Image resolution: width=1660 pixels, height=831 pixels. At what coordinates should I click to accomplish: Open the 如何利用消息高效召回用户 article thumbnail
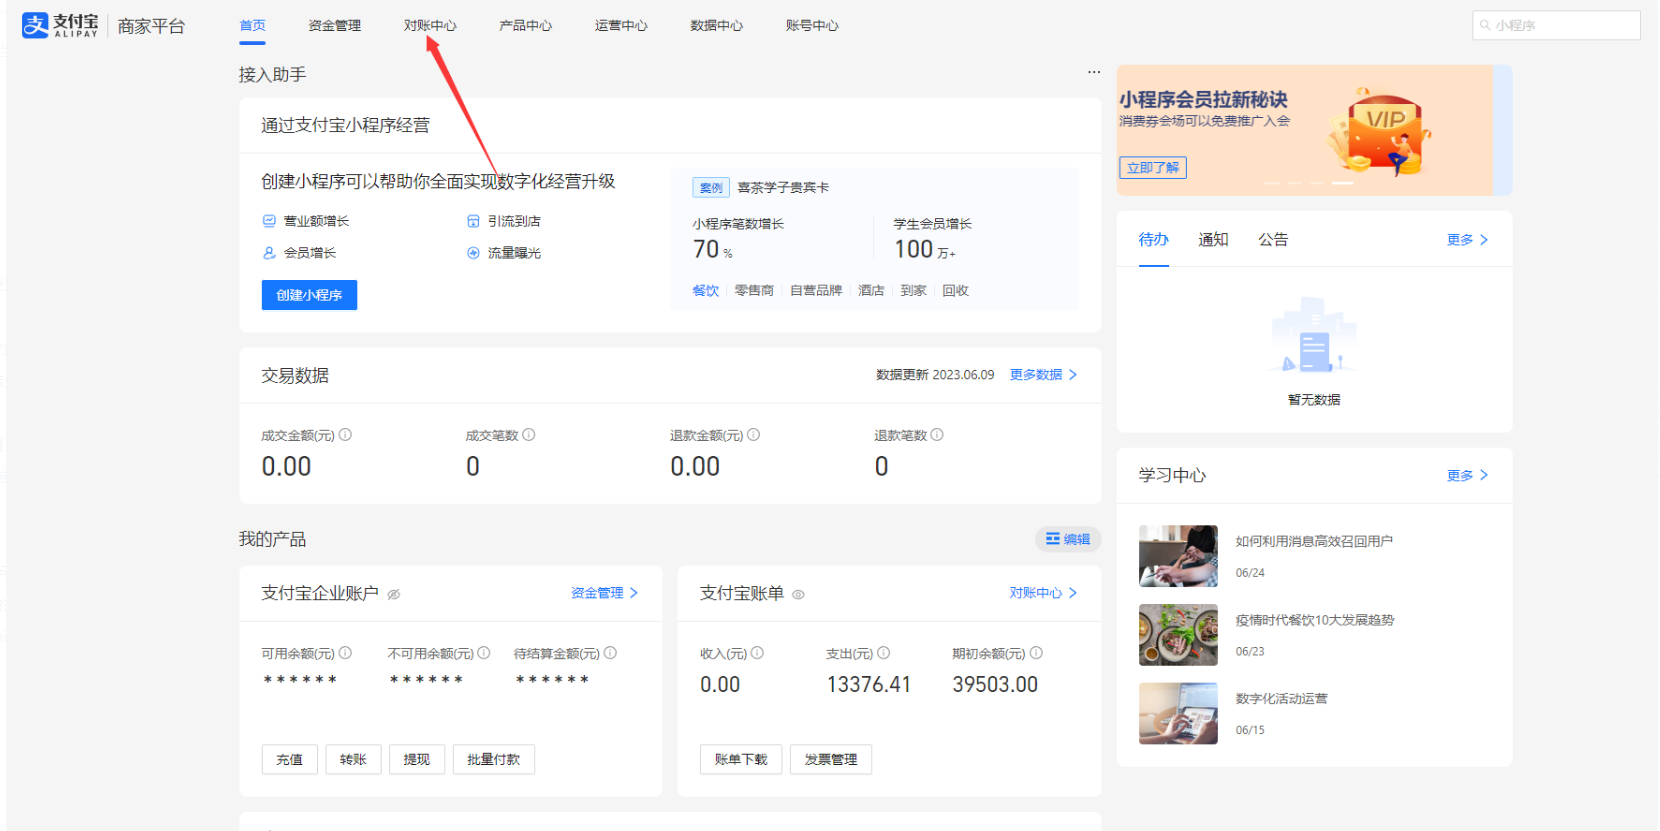[1178, 556]
